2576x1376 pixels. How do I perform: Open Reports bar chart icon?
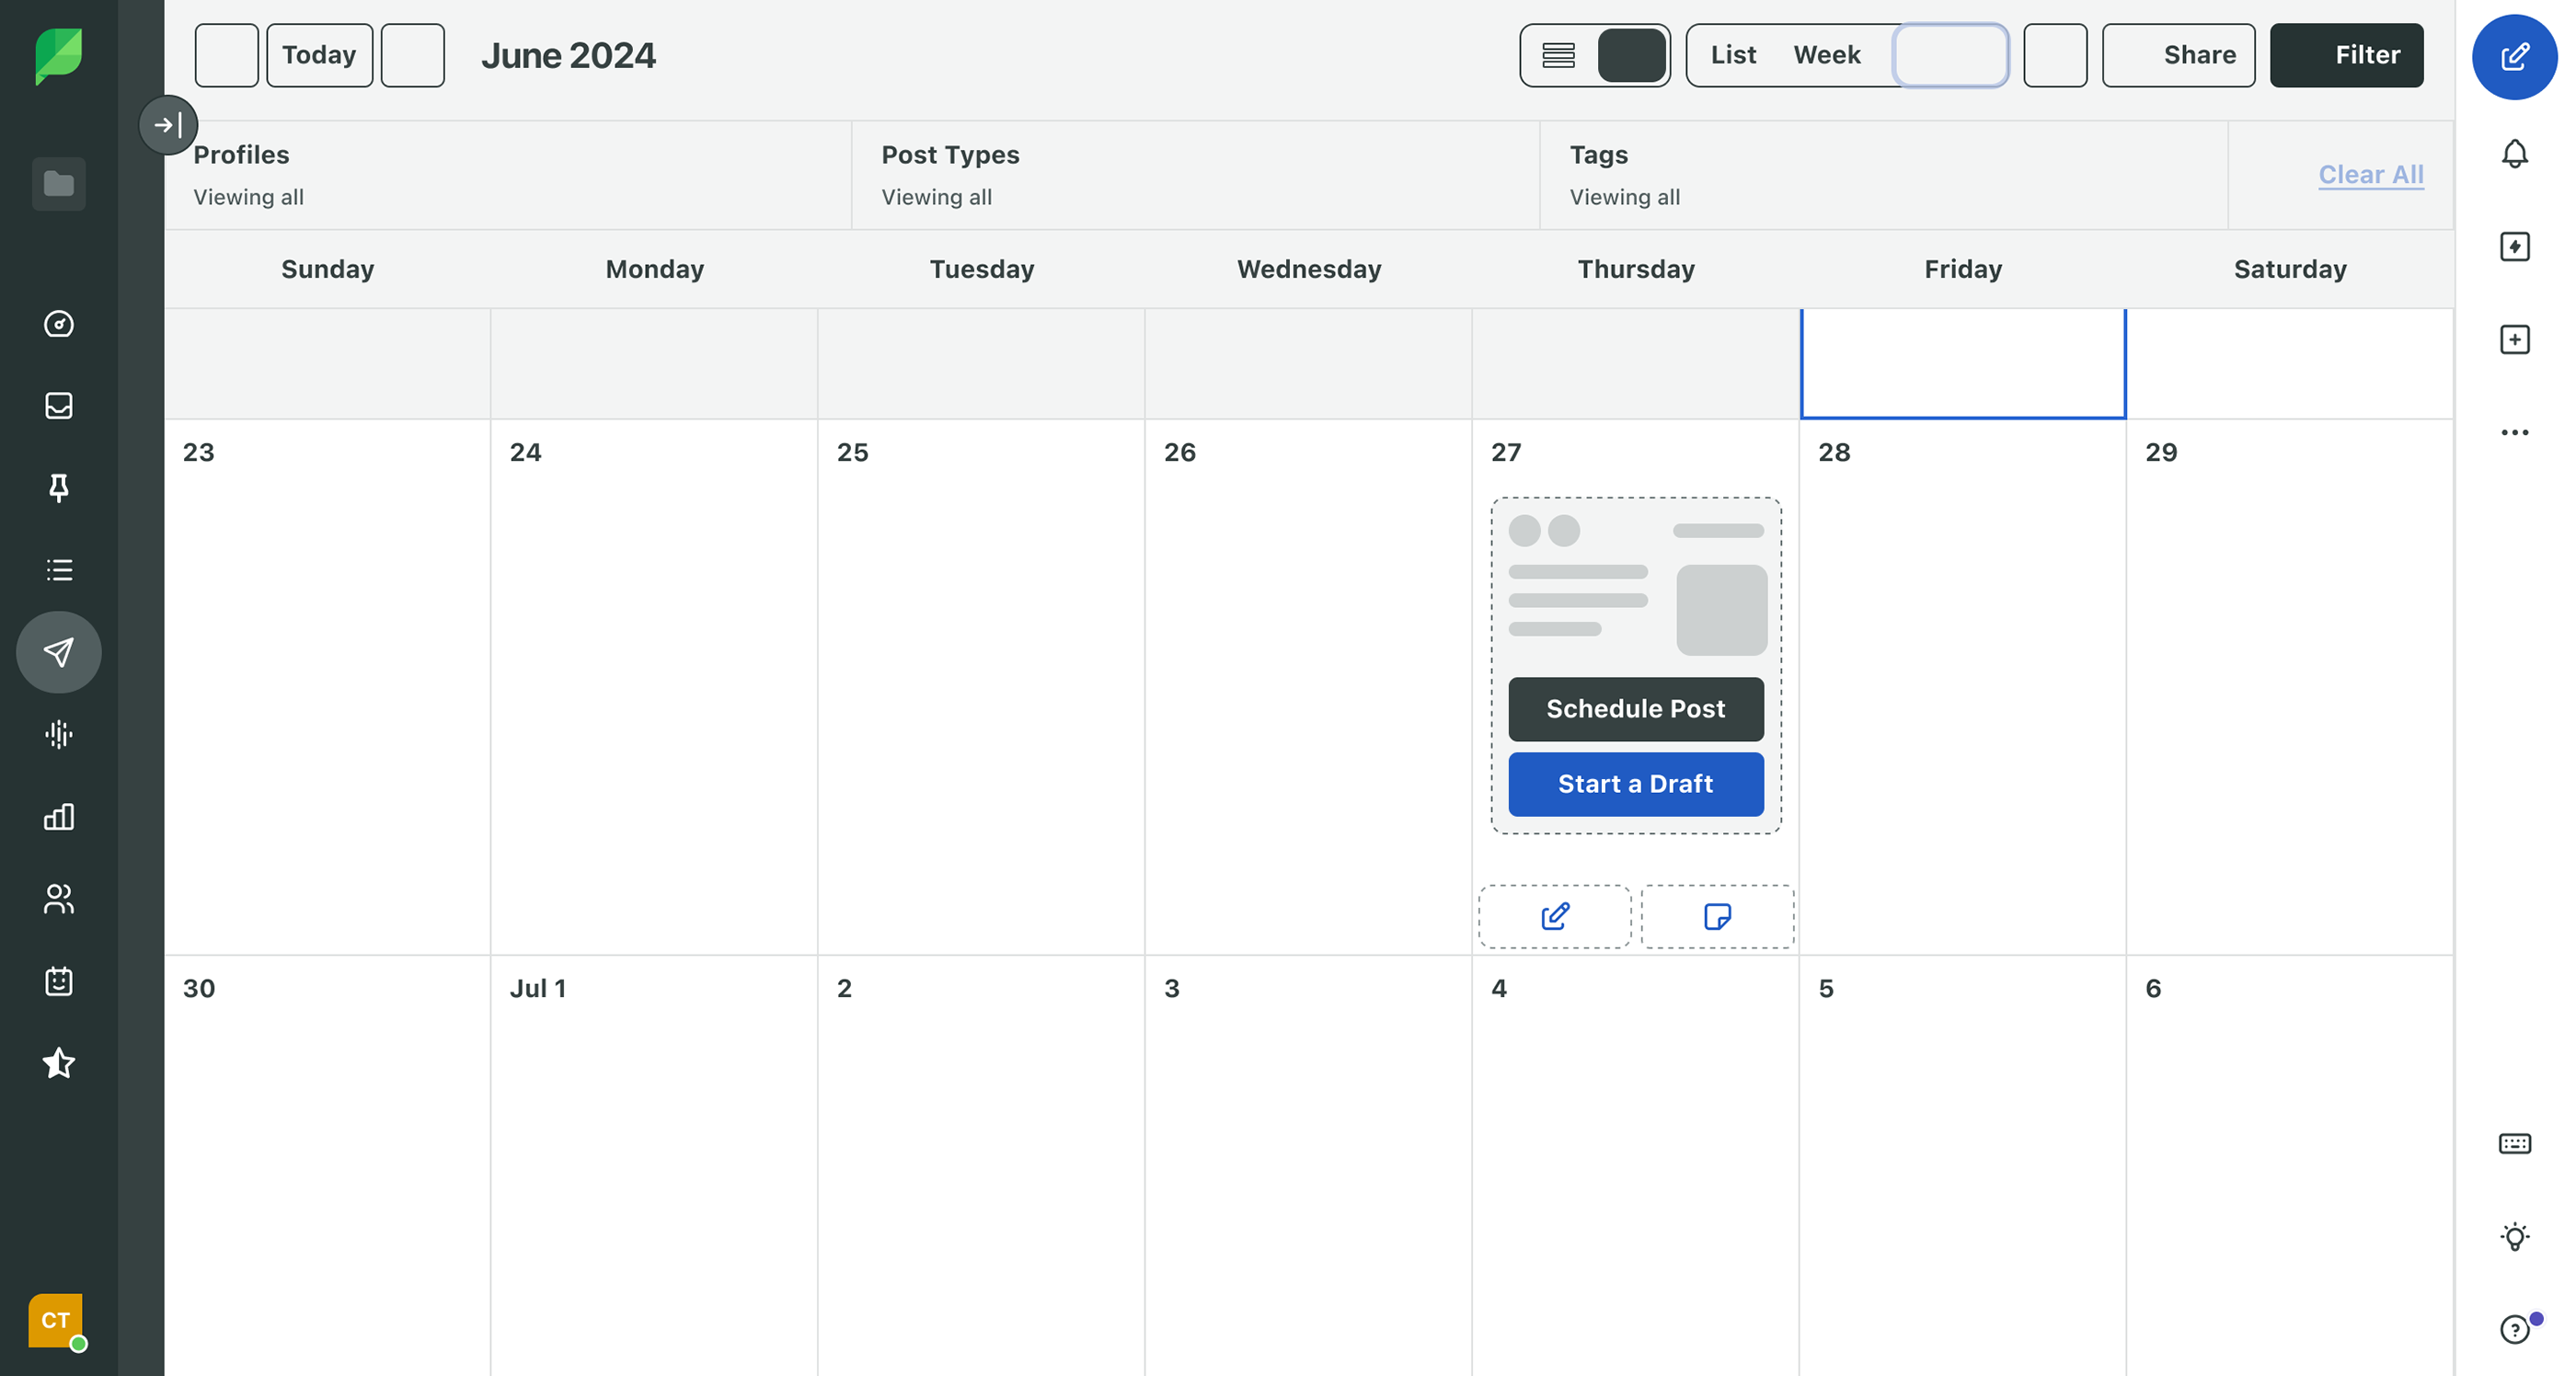tap(59, 816)
